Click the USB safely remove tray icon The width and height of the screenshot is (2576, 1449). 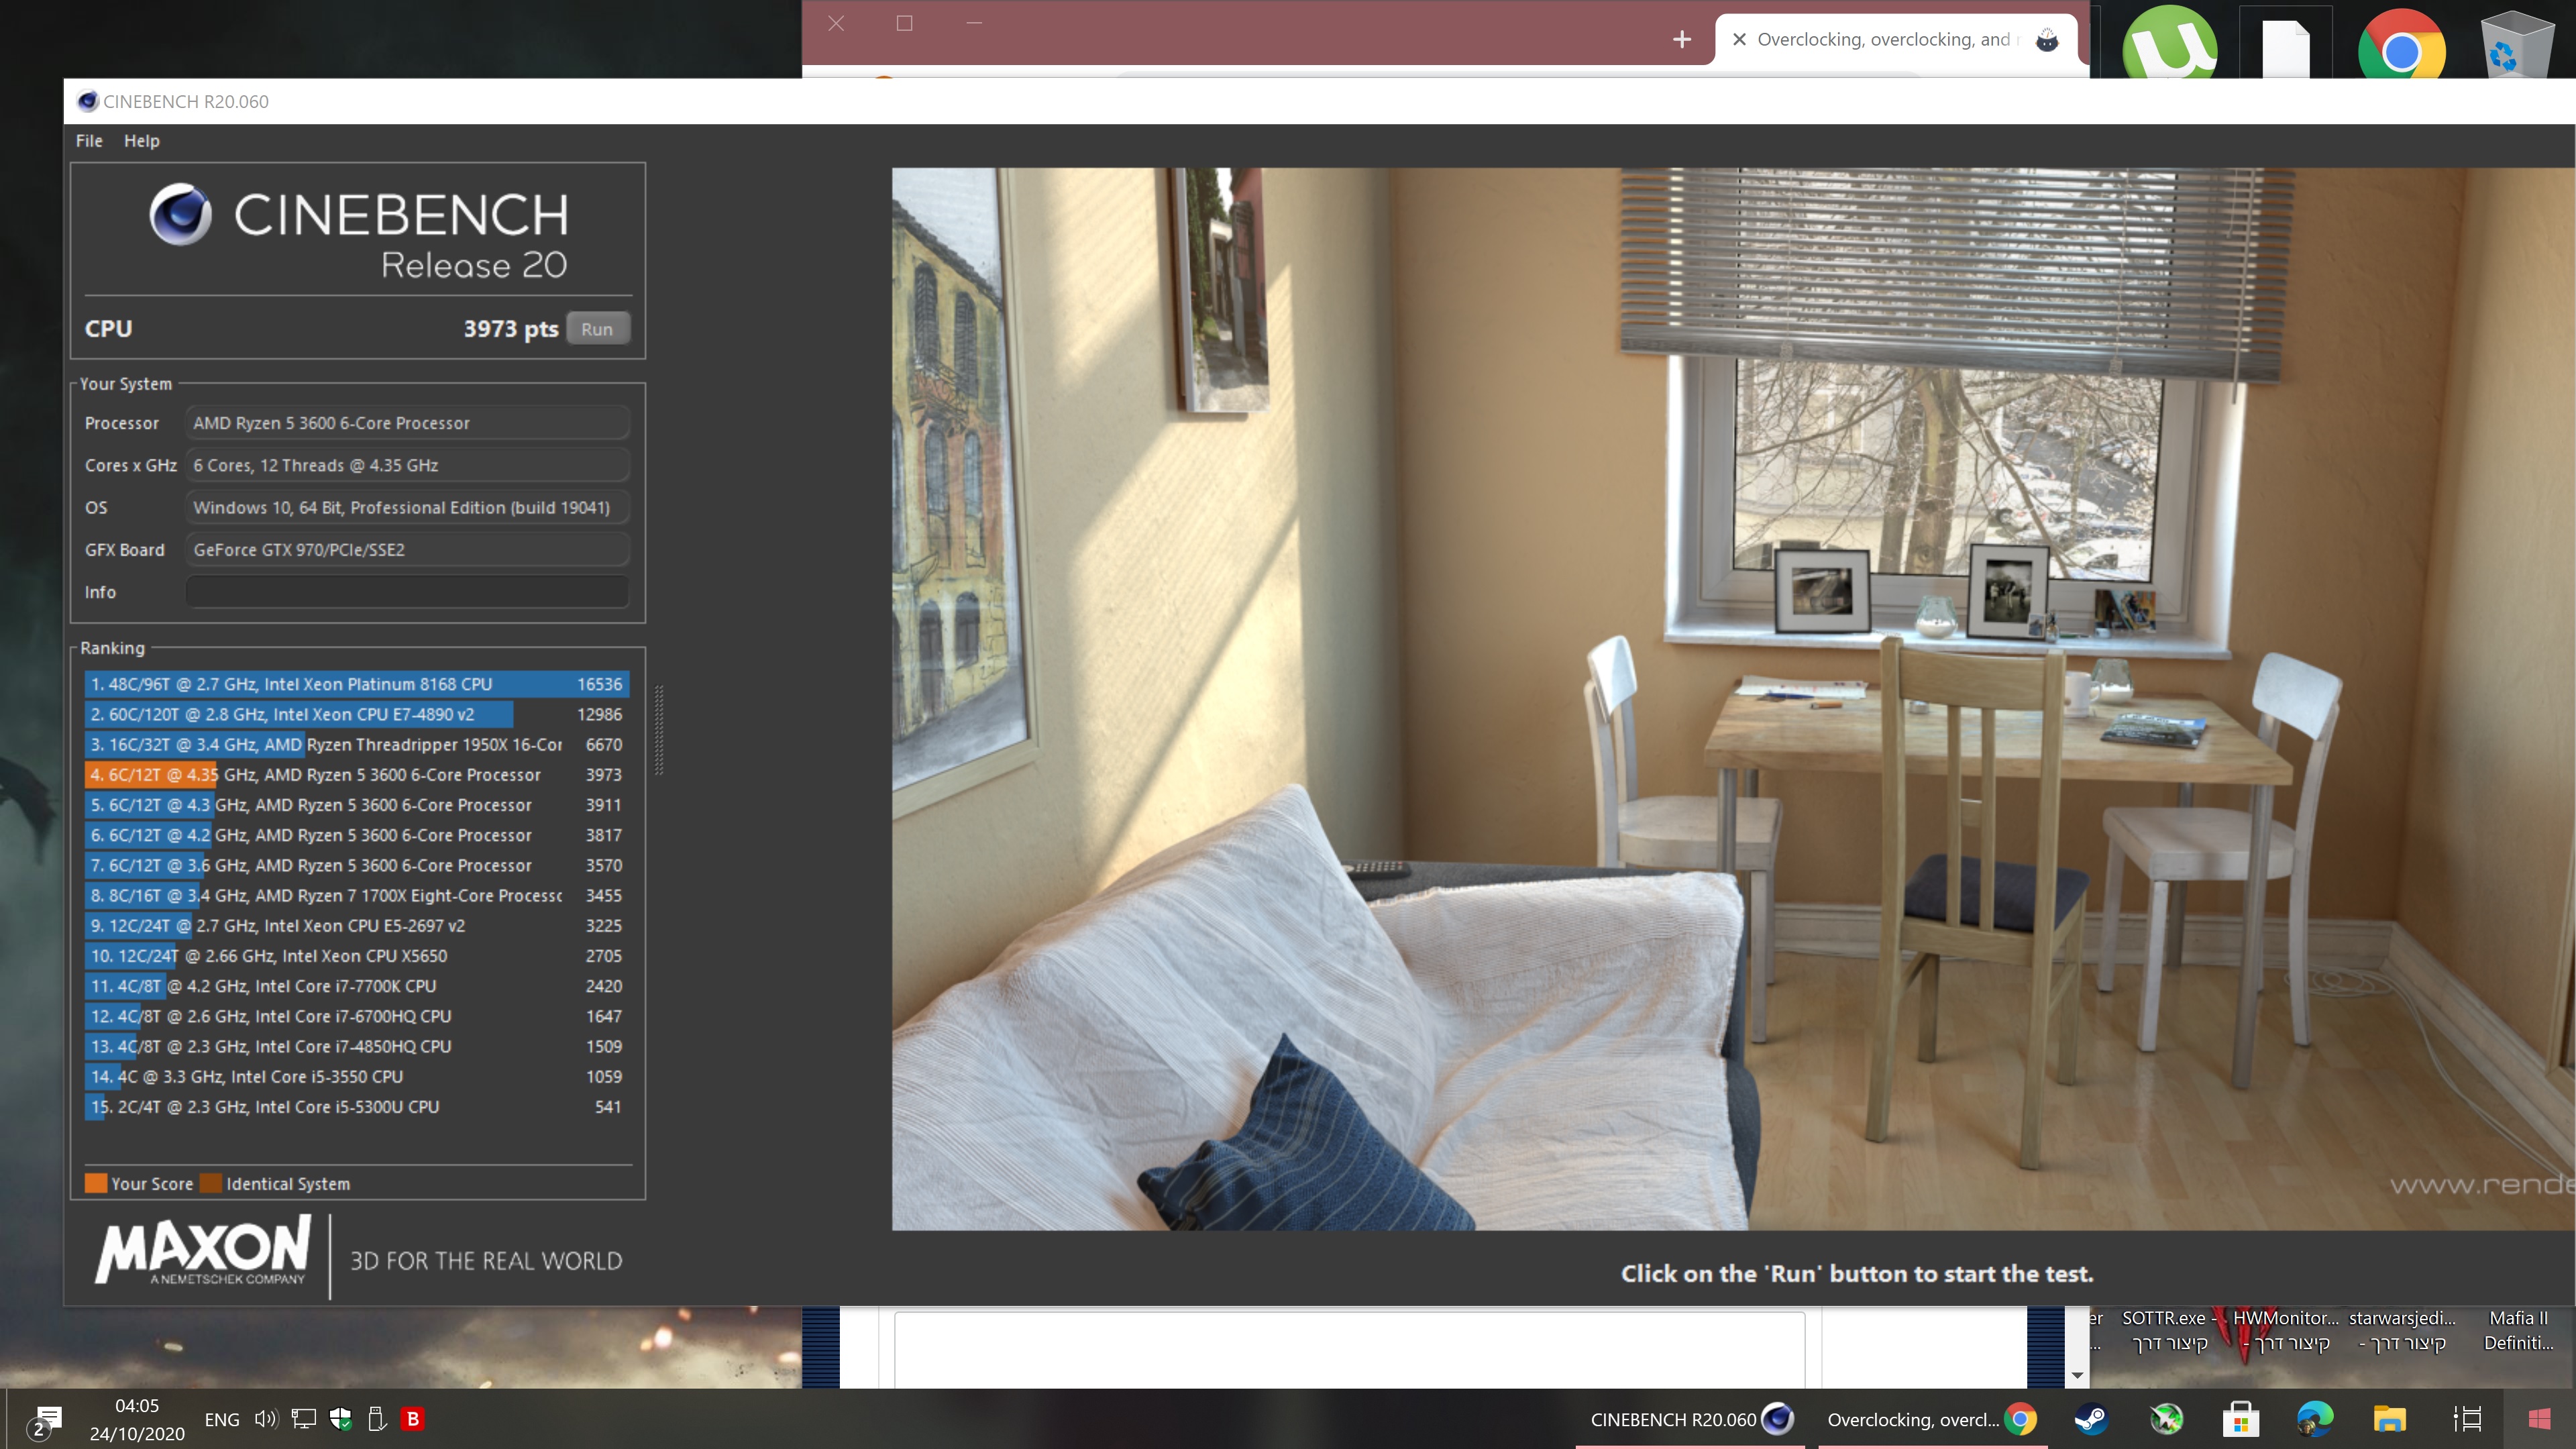[377, 1419]
